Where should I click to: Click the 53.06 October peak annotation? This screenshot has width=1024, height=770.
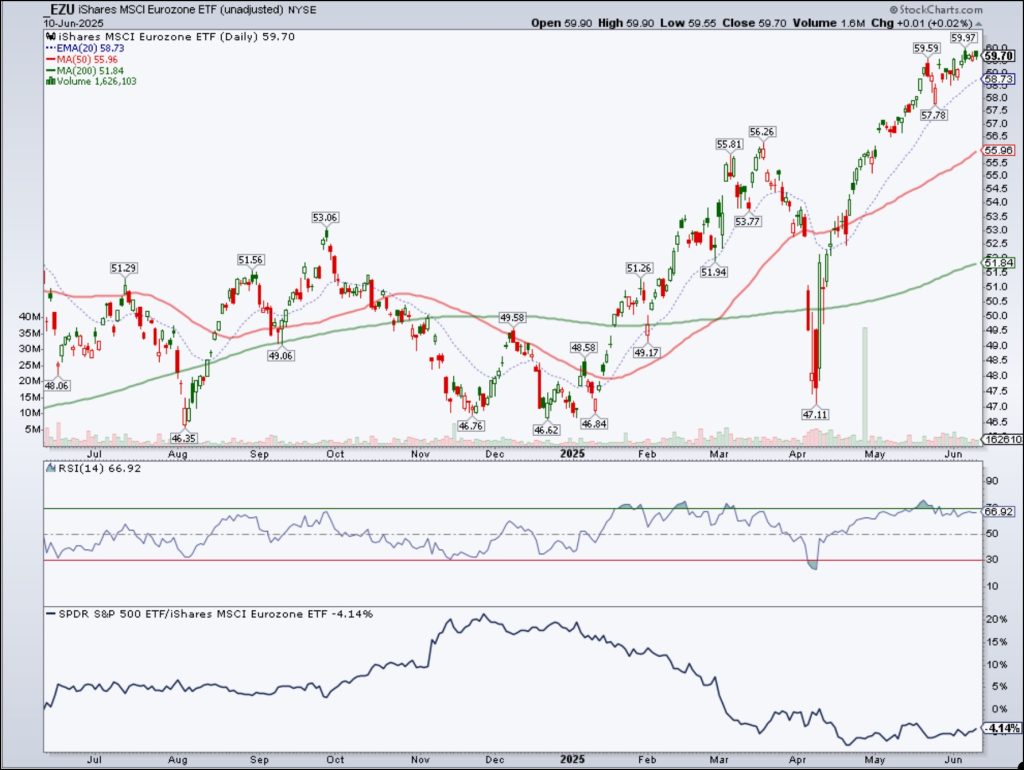[x=325, y=217]
